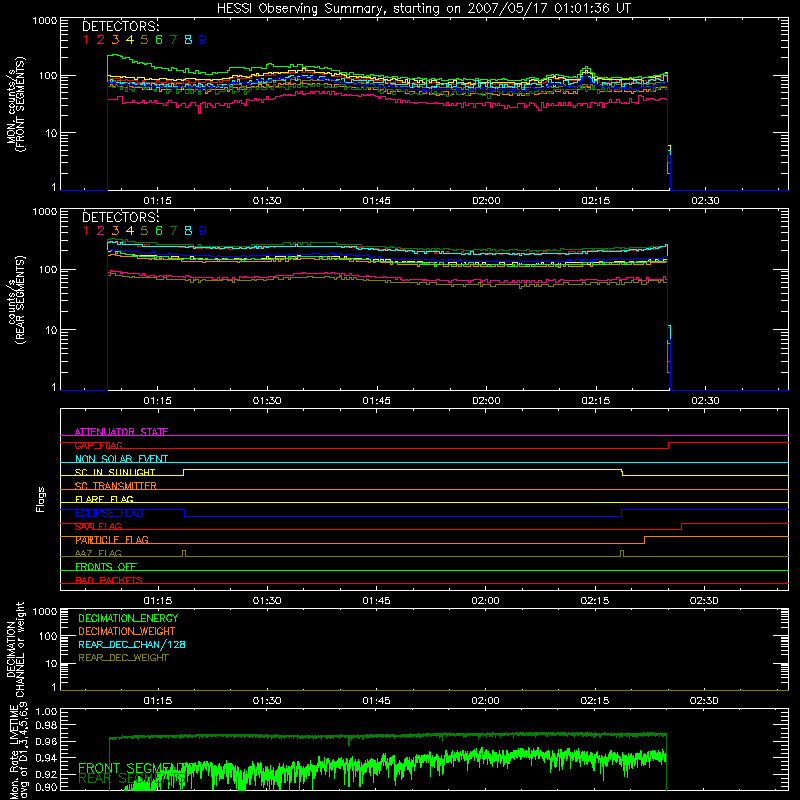Click detector 6 in rear segments legend
The height and width of the screenshot is (800, 800).
tap(159, 231)
